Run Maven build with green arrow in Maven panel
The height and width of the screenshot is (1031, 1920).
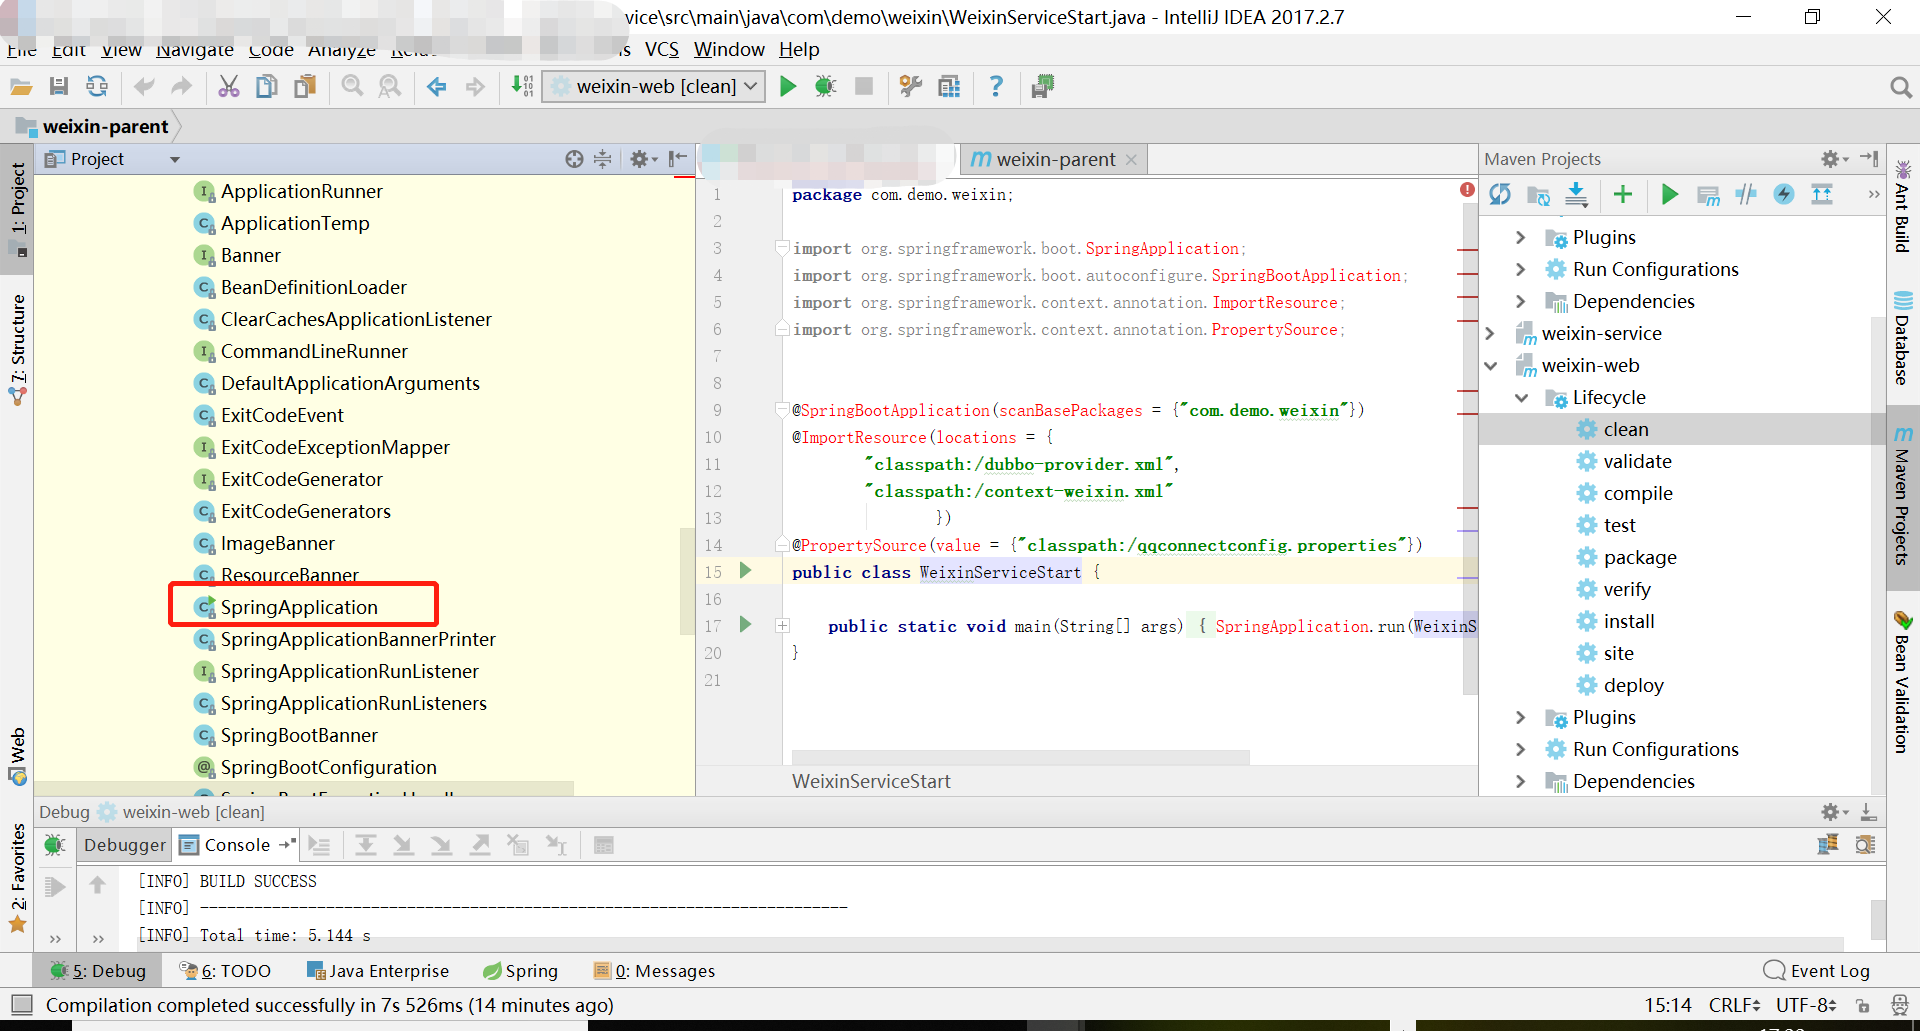coord(1670,194)
